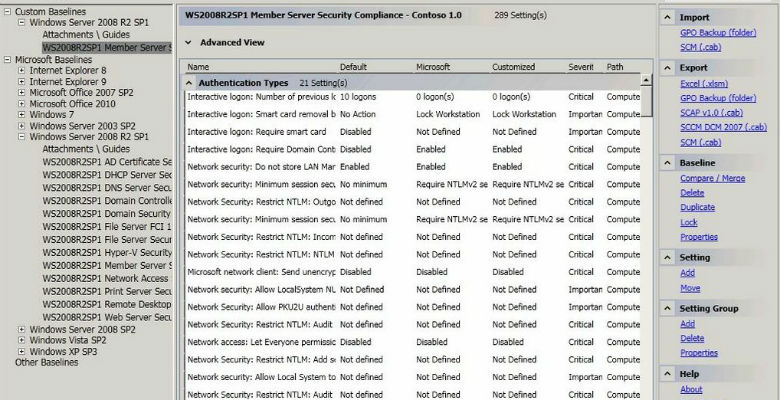Expand the Windows Vista SP2 node
This screenshot has width=780, height=400.
click(21, 340)
